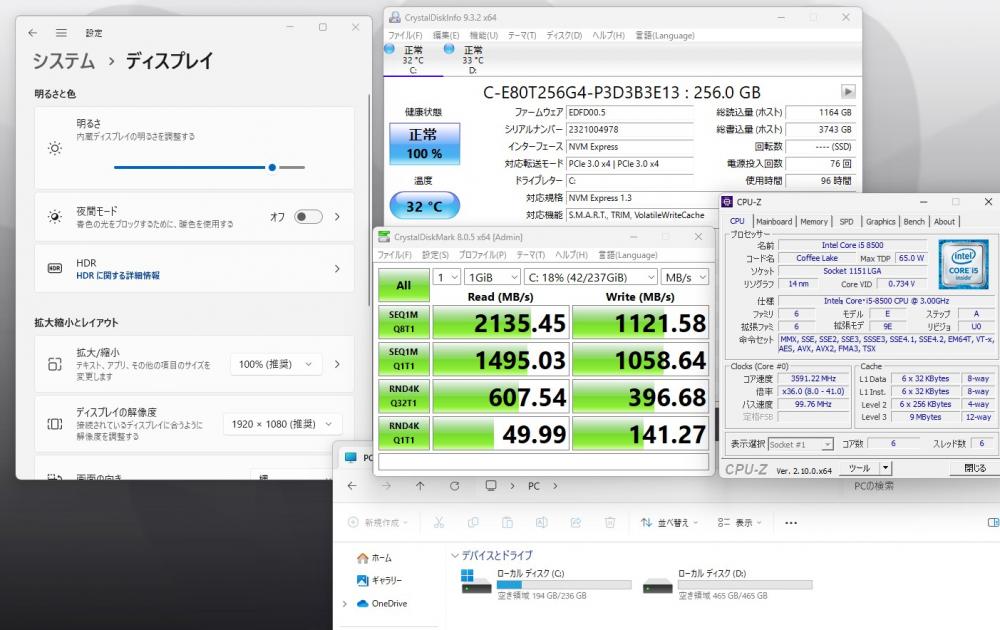Image resolution: width=1000 pixels, height=630 pixels.
Task: Open the C: 18% drive selection dropdown
Action: (x=591, y=277)
